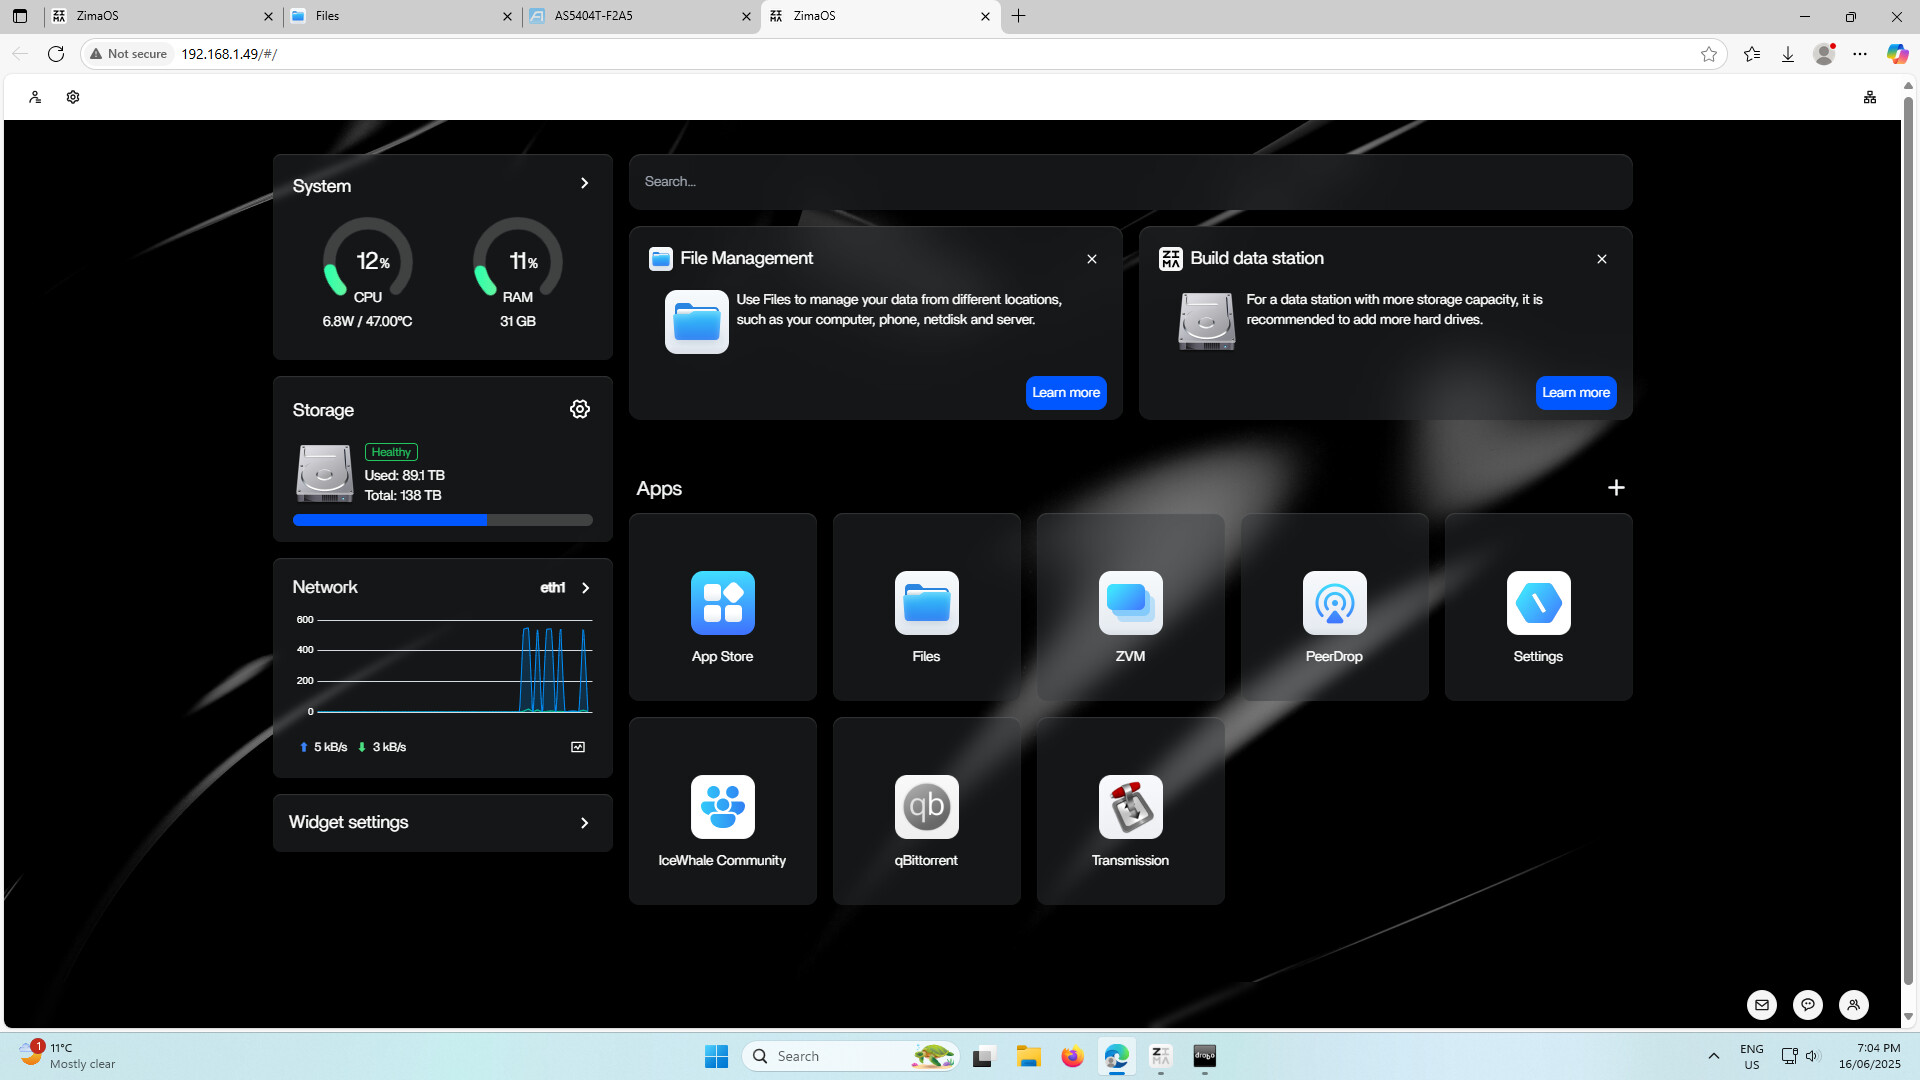Screen dimensions: 1920x1080
Task: Click the Not secure site info badge
Action: point(129,54)
